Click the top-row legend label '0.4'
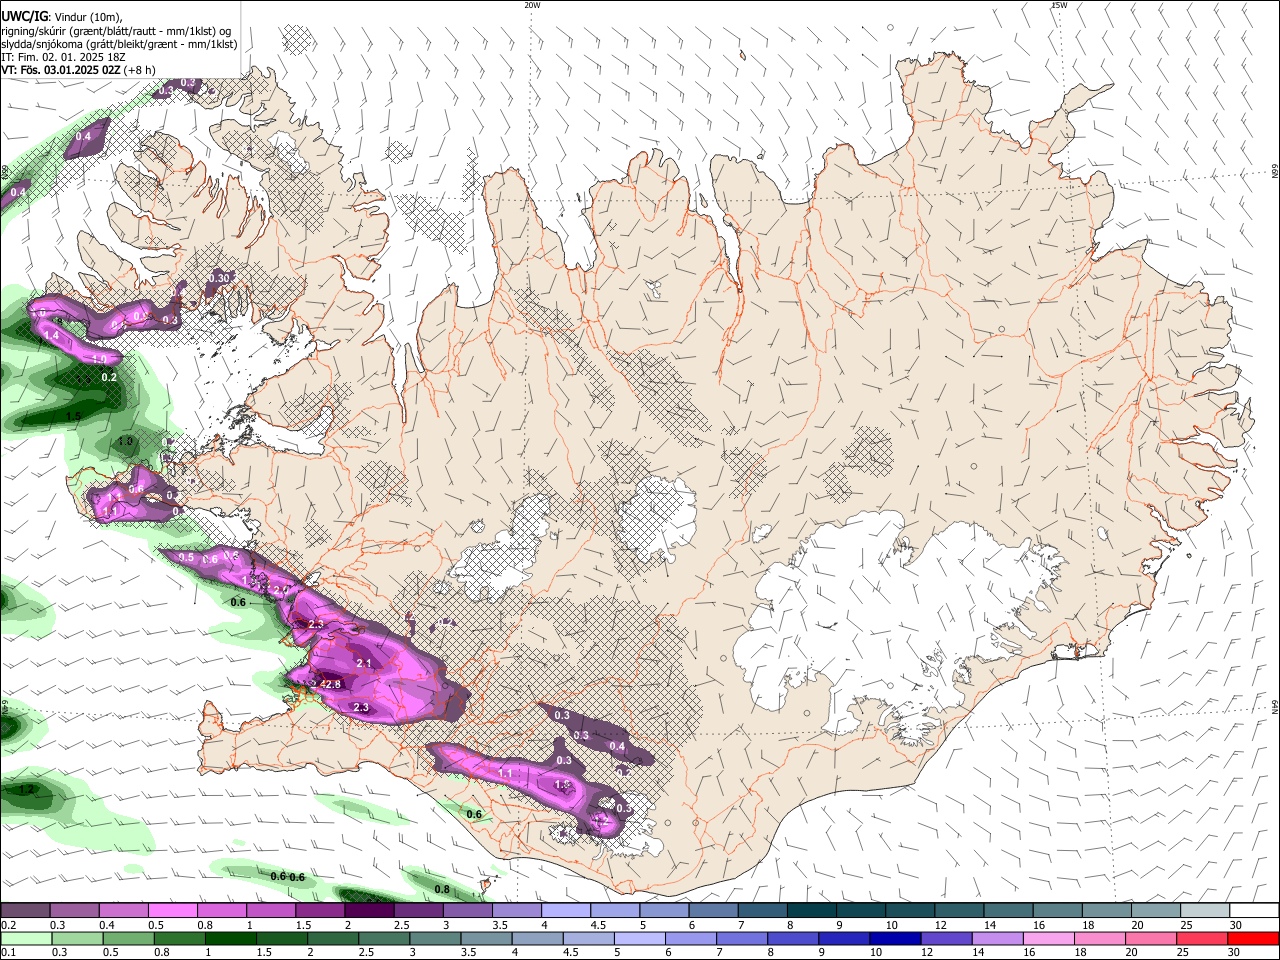The width and height of the screenshot is (1280, 960). pyautogui.click(x=106, y=925)
